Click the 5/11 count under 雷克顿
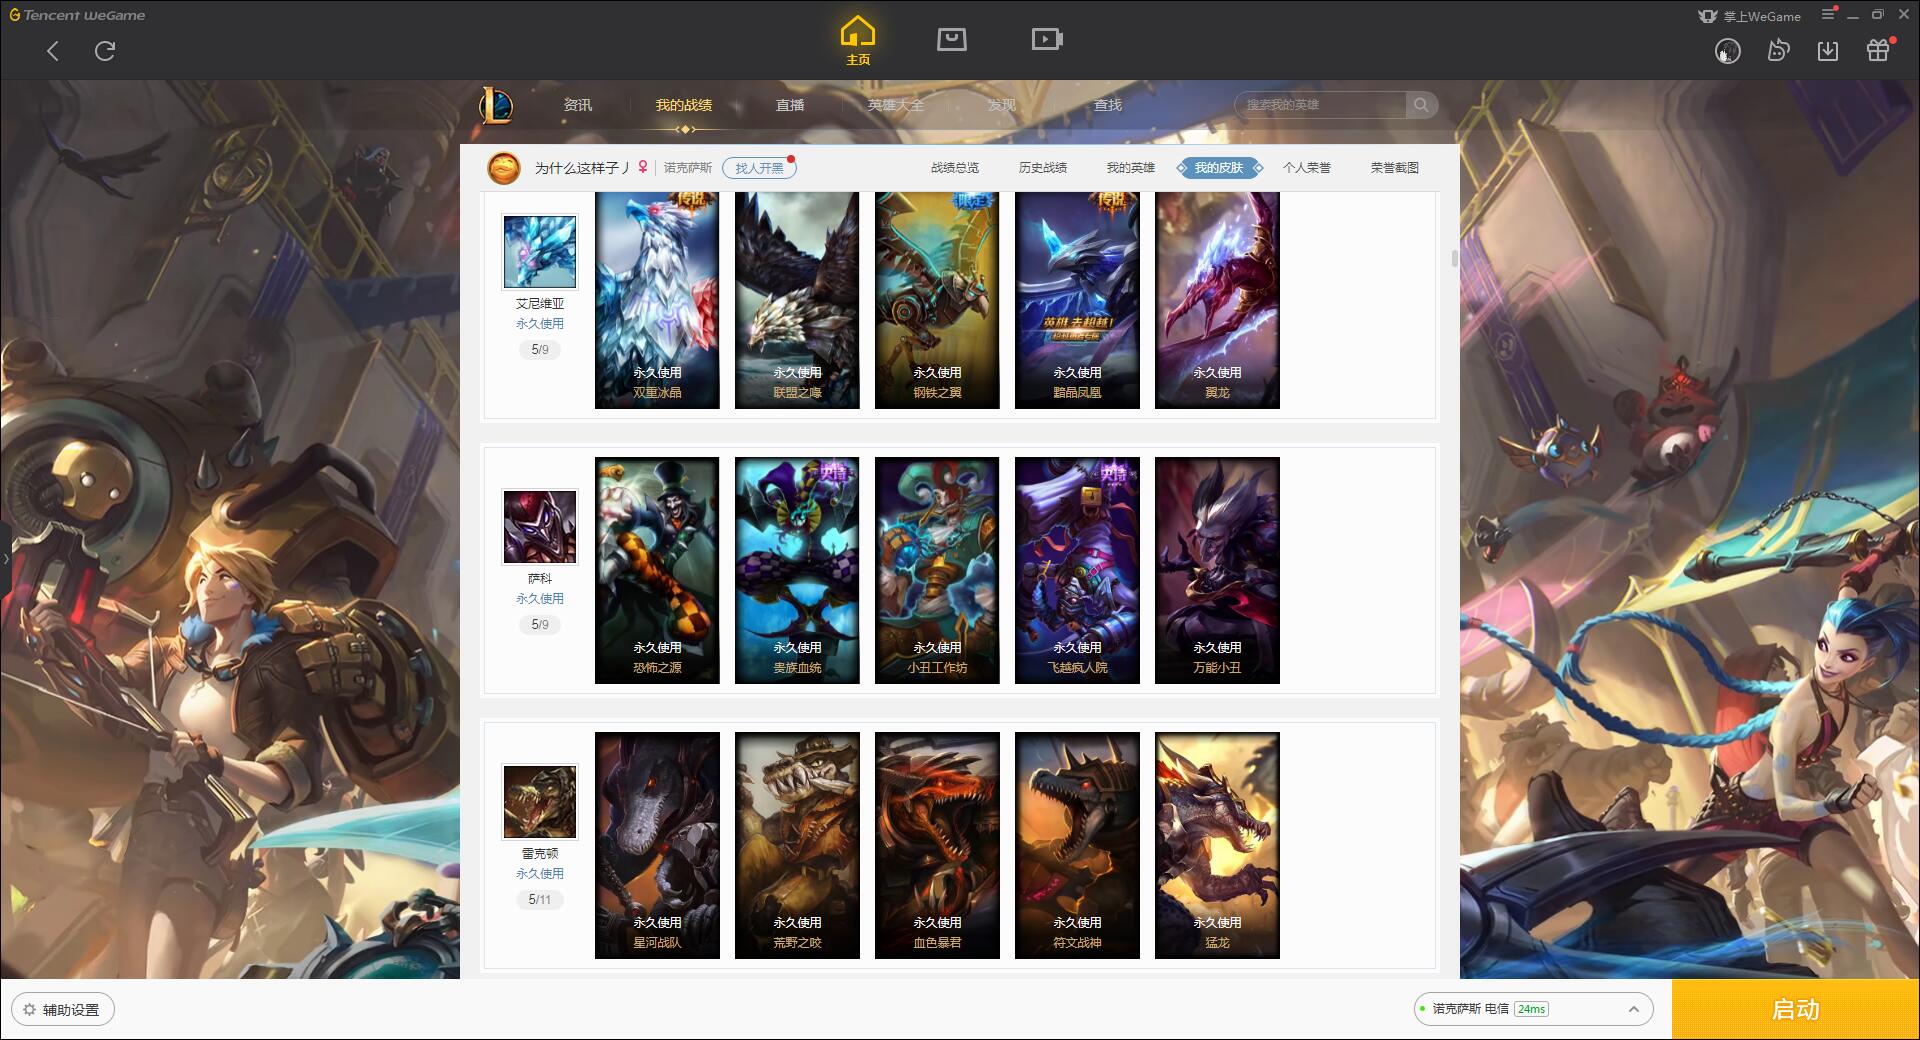 [540, 900]
